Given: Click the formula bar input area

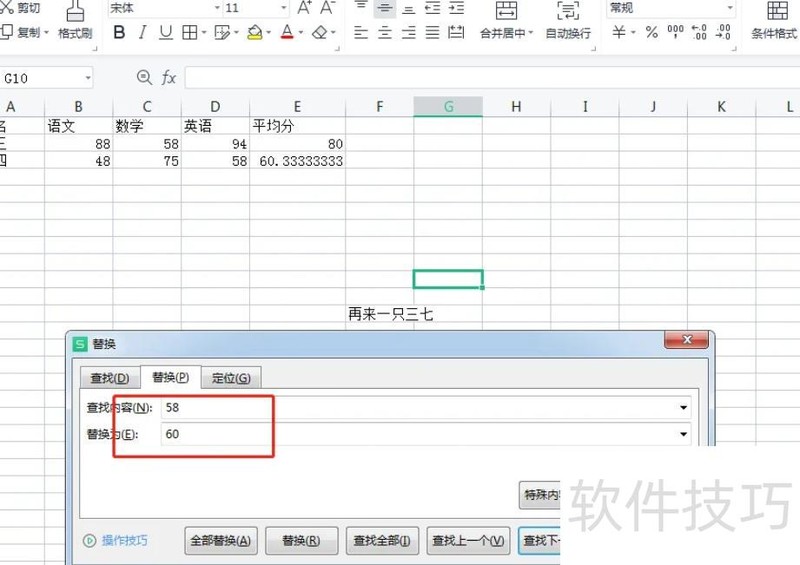Looking at the screenshot, I should click(492, 78).
